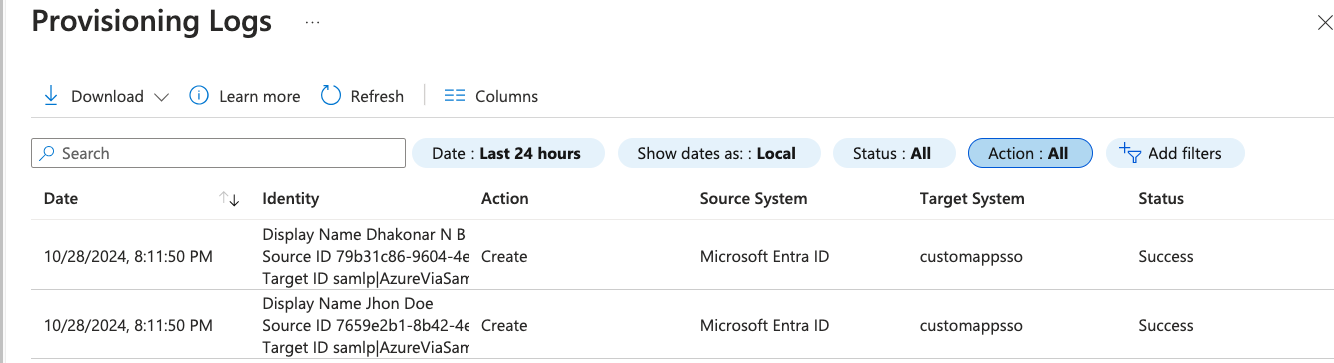Open the Date Last 24 hours filter
The width and height of the screenshot is (1334, 363).
click(x=508, y=153)
